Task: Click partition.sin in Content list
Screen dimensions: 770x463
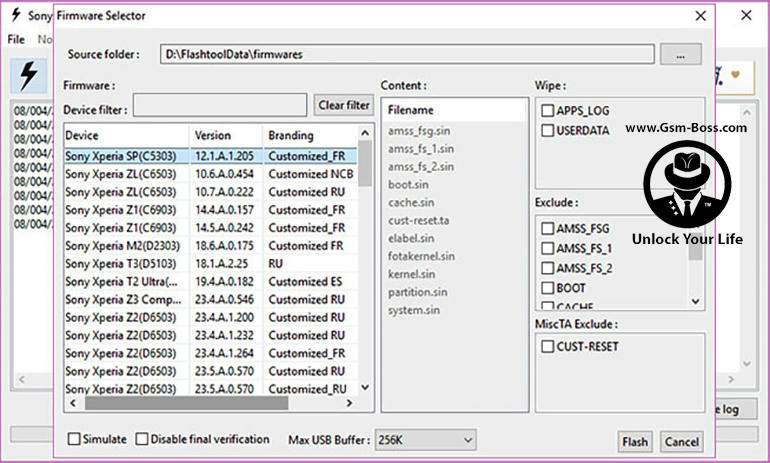Action: tap(417, 292)
